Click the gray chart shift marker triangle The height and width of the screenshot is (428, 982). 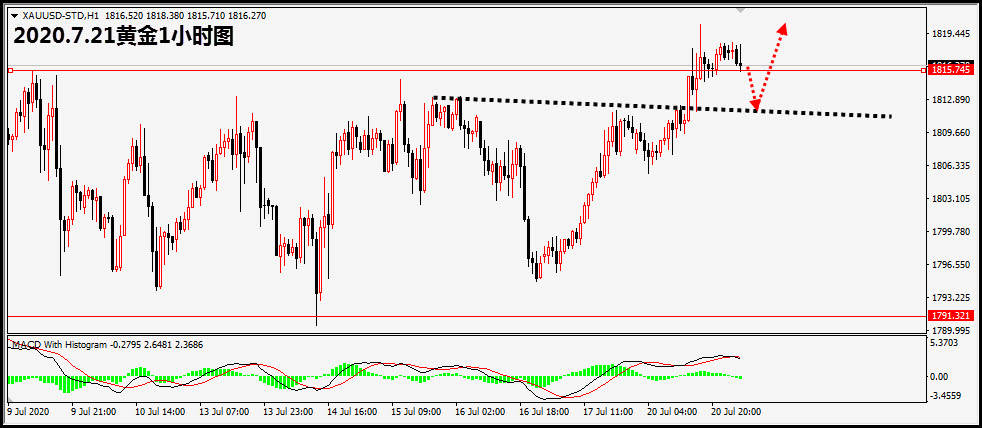[x=741, y=9]
